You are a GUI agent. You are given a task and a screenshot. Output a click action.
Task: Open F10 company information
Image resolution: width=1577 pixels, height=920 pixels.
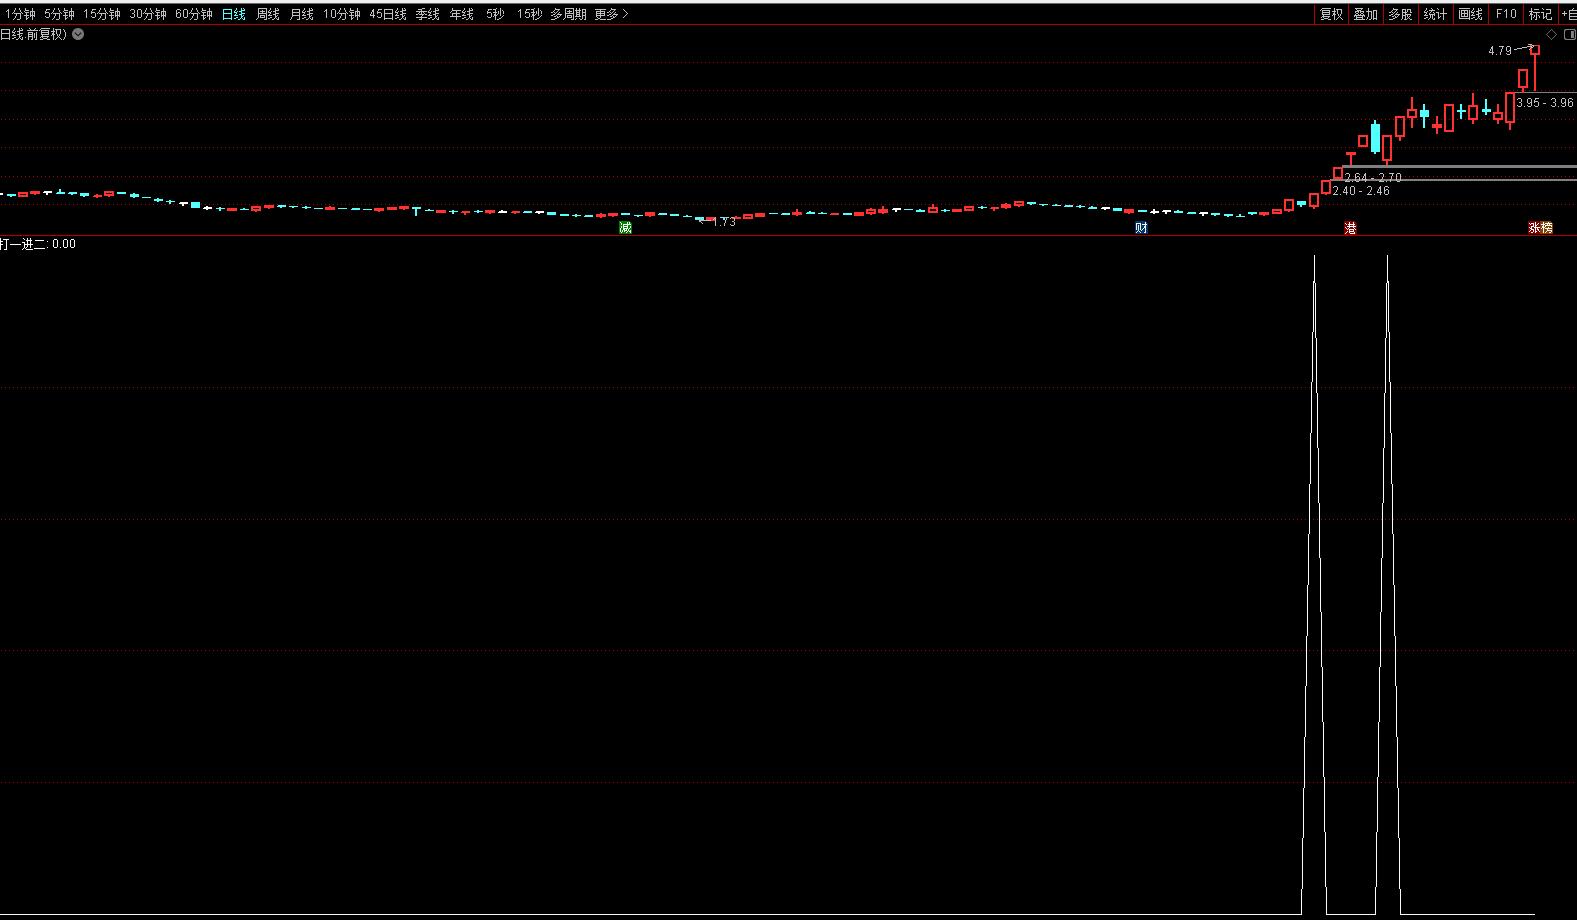click(x=1505, y=14)
